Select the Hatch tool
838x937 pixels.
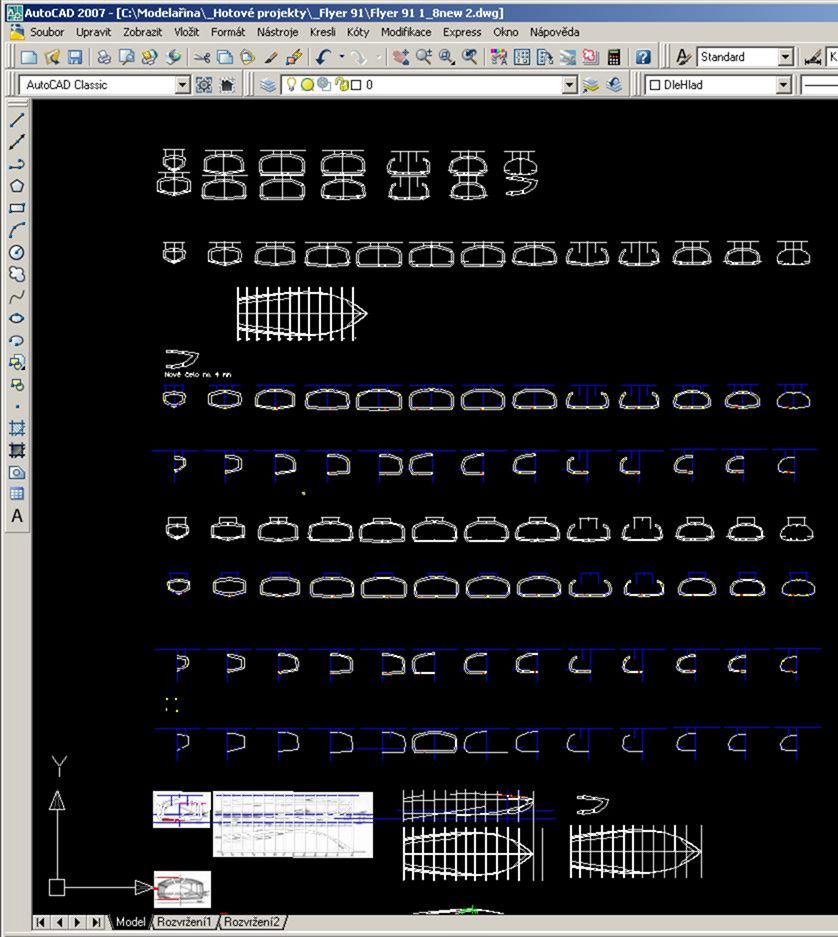(x=17, y=428)
